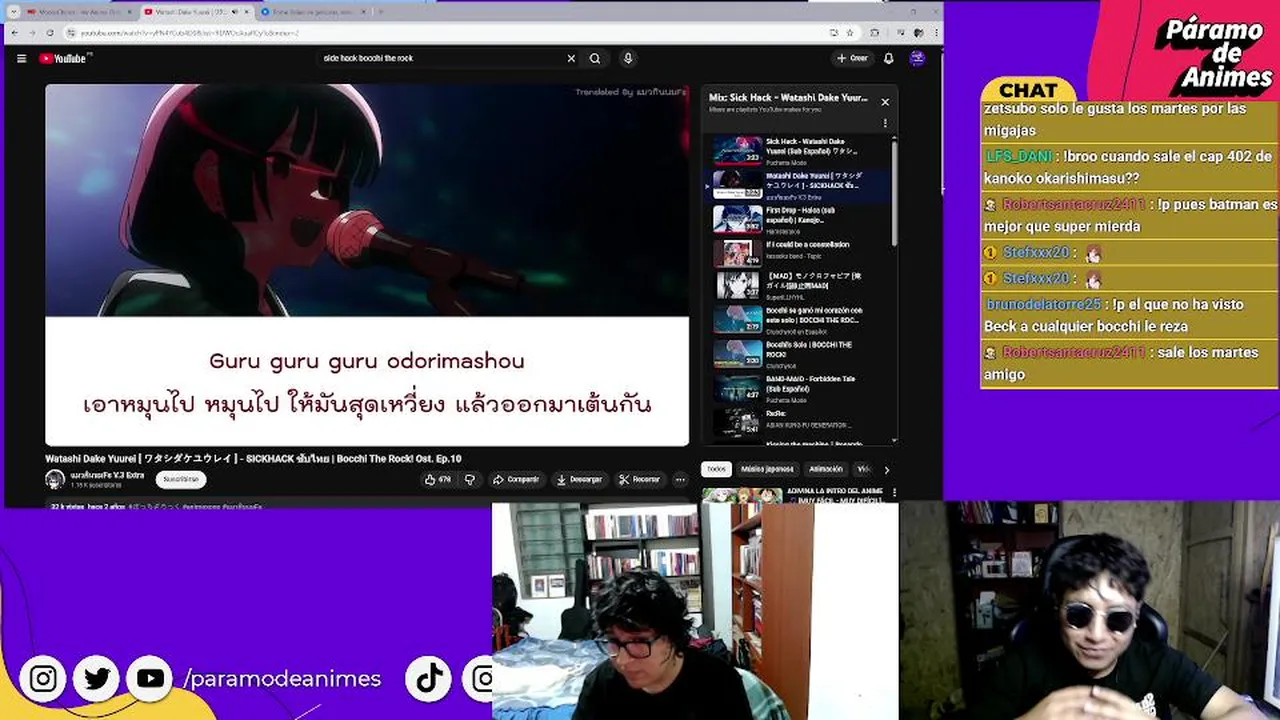Image resolution: width=1280 pixels, height=720 pixels.
Task: Like the video (thumbs up 676)
Action: (438, 480)
